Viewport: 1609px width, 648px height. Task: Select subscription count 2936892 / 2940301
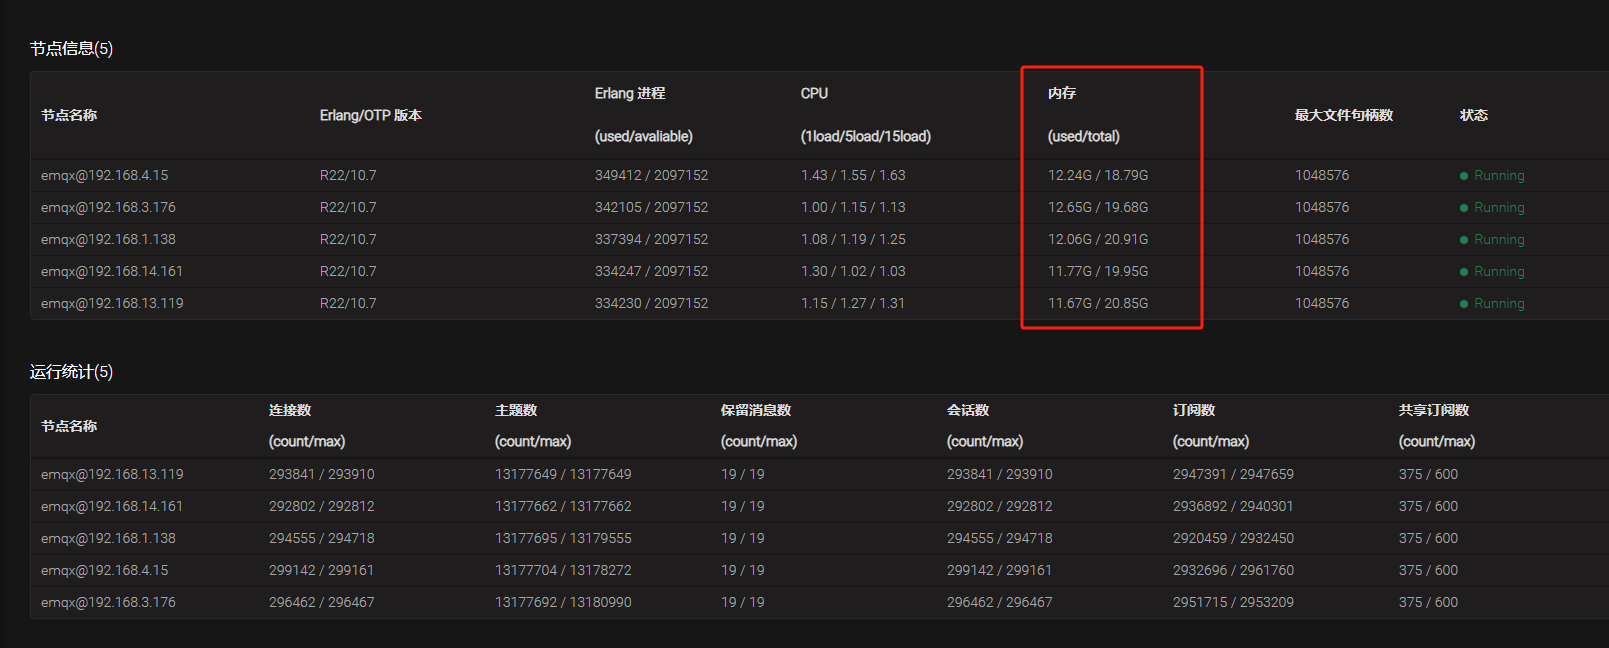(1233, 506)
